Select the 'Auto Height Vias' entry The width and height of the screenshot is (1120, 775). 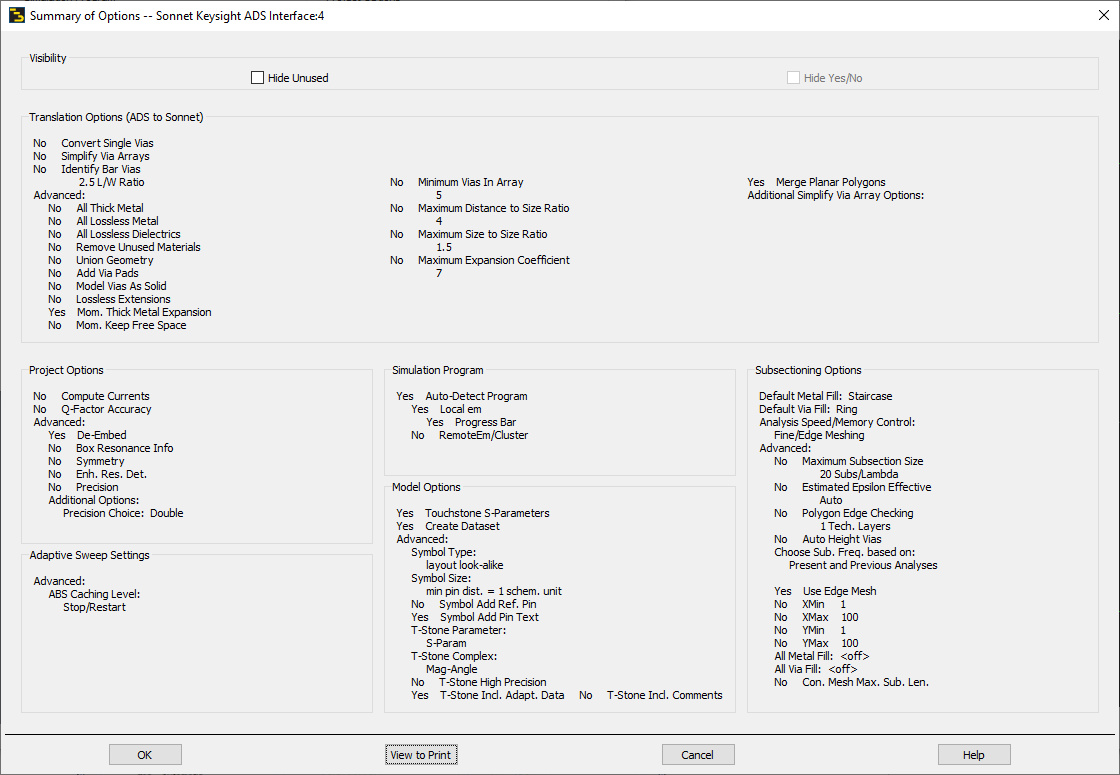point(842,539)
